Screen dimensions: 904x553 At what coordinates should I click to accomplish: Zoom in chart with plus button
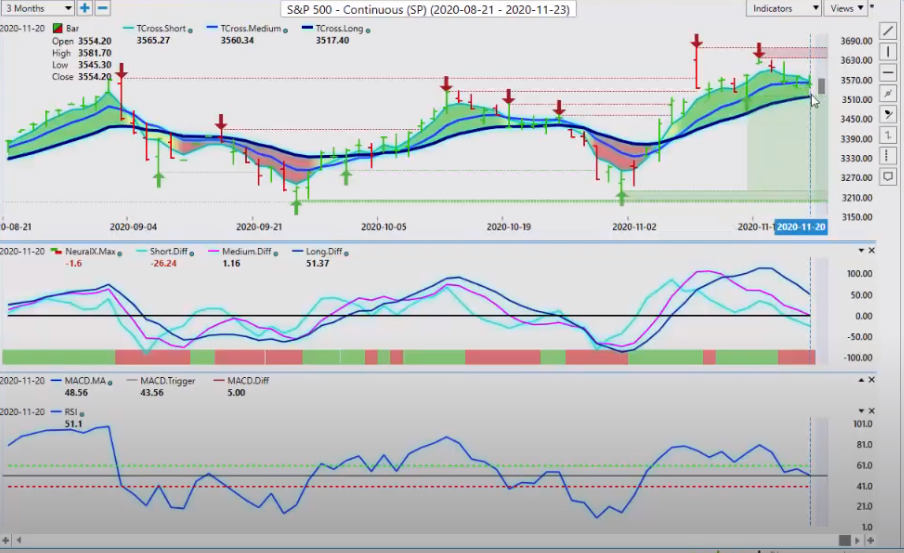click(x=85, y=8)
